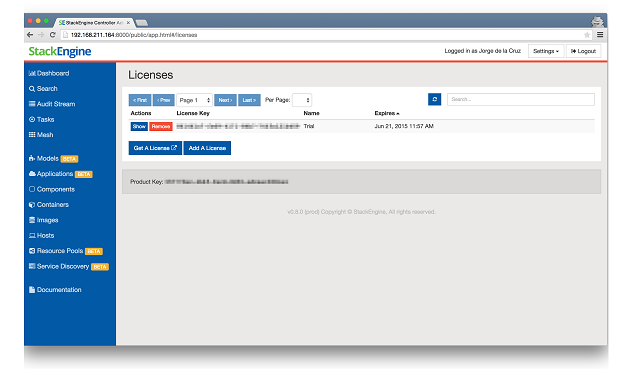Open Service Discovery section
Screen dimensions: 630x378
coord(69,266)
